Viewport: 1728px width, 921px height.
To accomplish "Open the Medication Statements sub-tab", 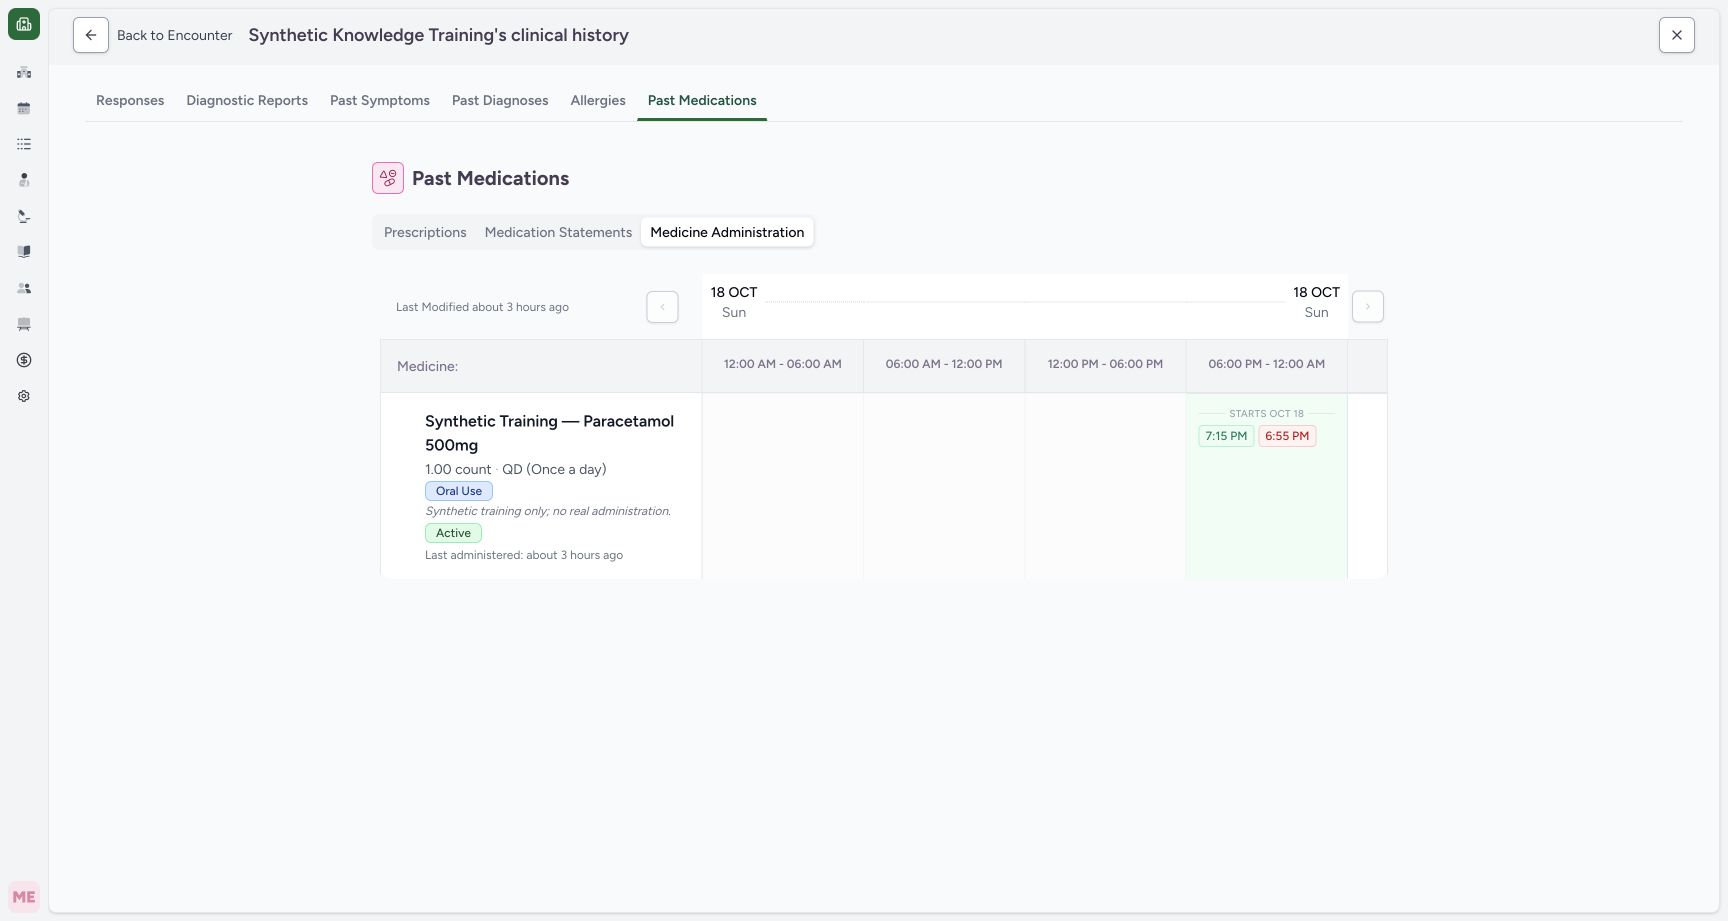I will (x=558, y=232).
